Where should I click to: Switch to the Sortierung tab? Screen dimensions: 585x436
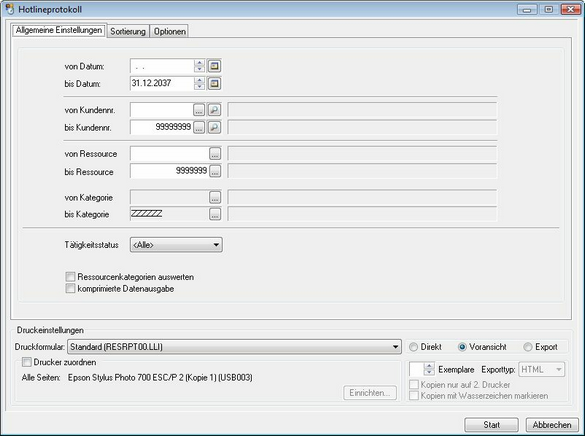[x=128, y=31]
